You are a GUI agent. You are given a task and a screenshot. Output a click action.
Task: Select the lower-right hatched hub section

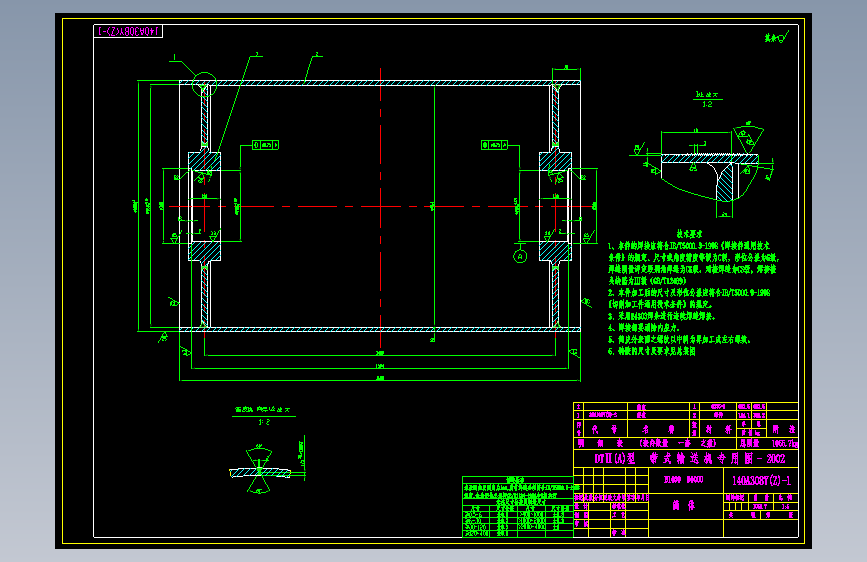coord(555,251)
